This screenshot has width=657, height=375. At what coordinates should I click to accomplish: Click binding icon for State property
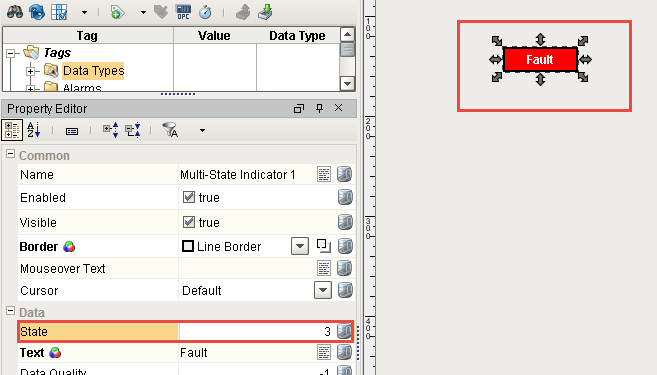[344, 331]
